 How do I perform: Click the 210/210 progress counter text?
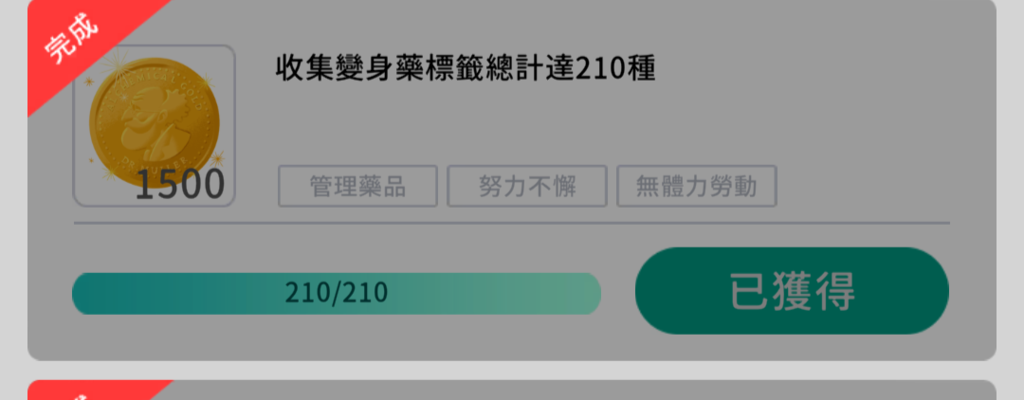point(336,293)
